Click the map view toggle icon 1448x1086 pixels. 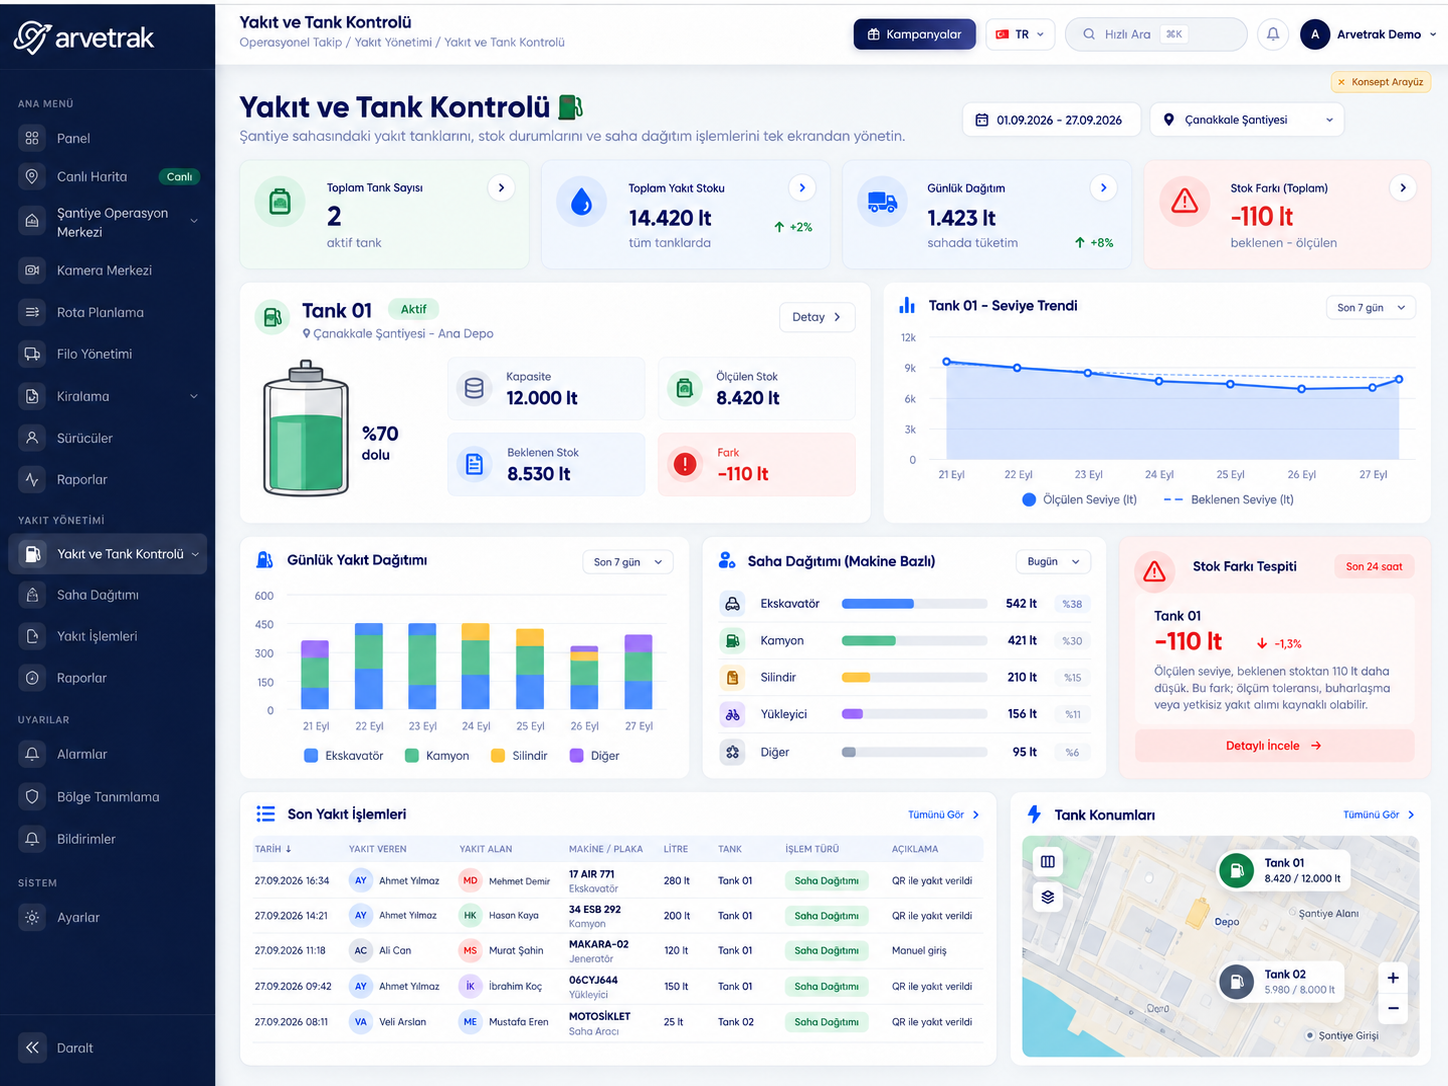coord(1047,861)
